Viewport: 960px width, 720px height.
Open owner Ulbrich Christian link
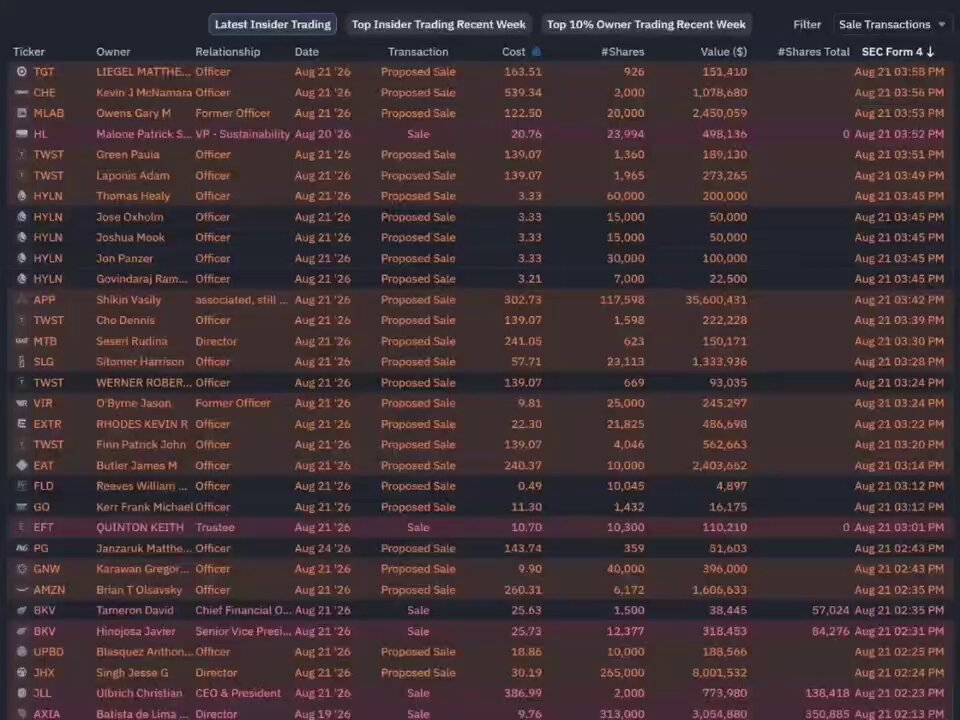(x=139, y=693)
